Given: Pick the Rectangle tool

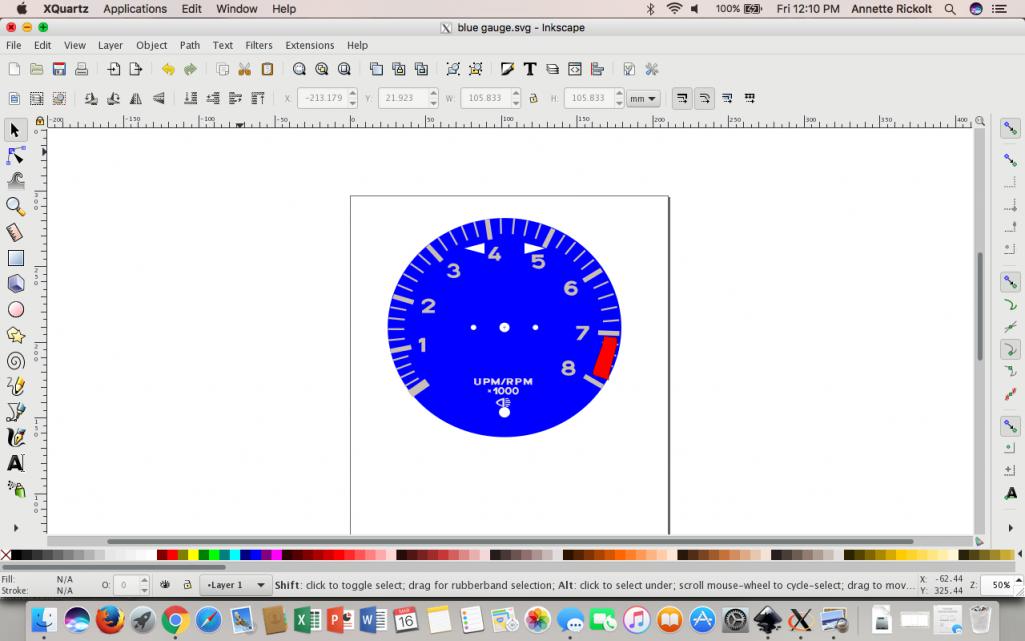Looking at the screenshot, I should click(16, 258).
